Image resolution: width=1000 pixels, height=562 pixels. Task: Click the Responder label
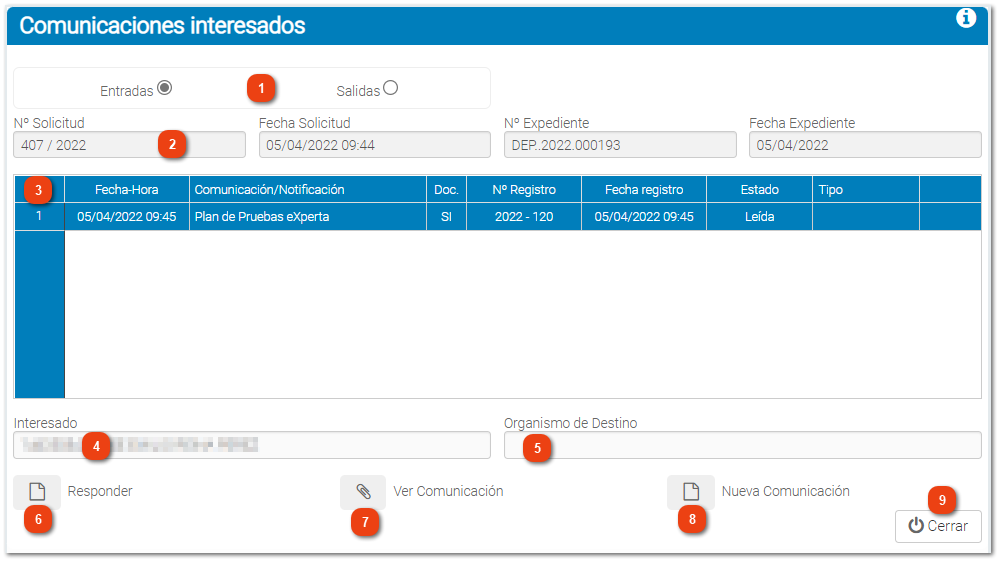coord(100,491)
